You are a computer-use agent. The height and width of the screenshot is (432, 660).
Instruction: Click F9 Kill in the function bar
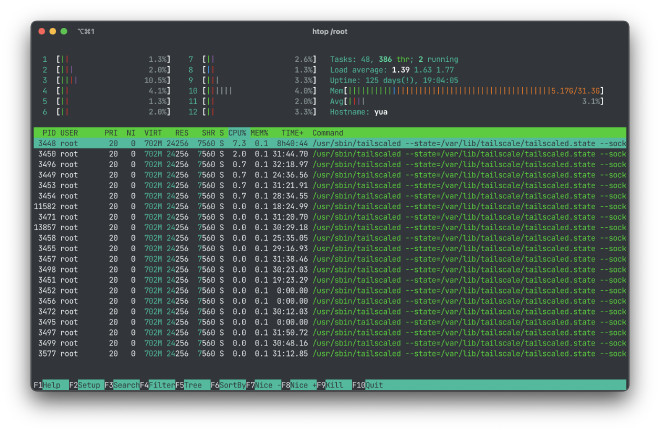pyautogui.click(x=335, y=384)
